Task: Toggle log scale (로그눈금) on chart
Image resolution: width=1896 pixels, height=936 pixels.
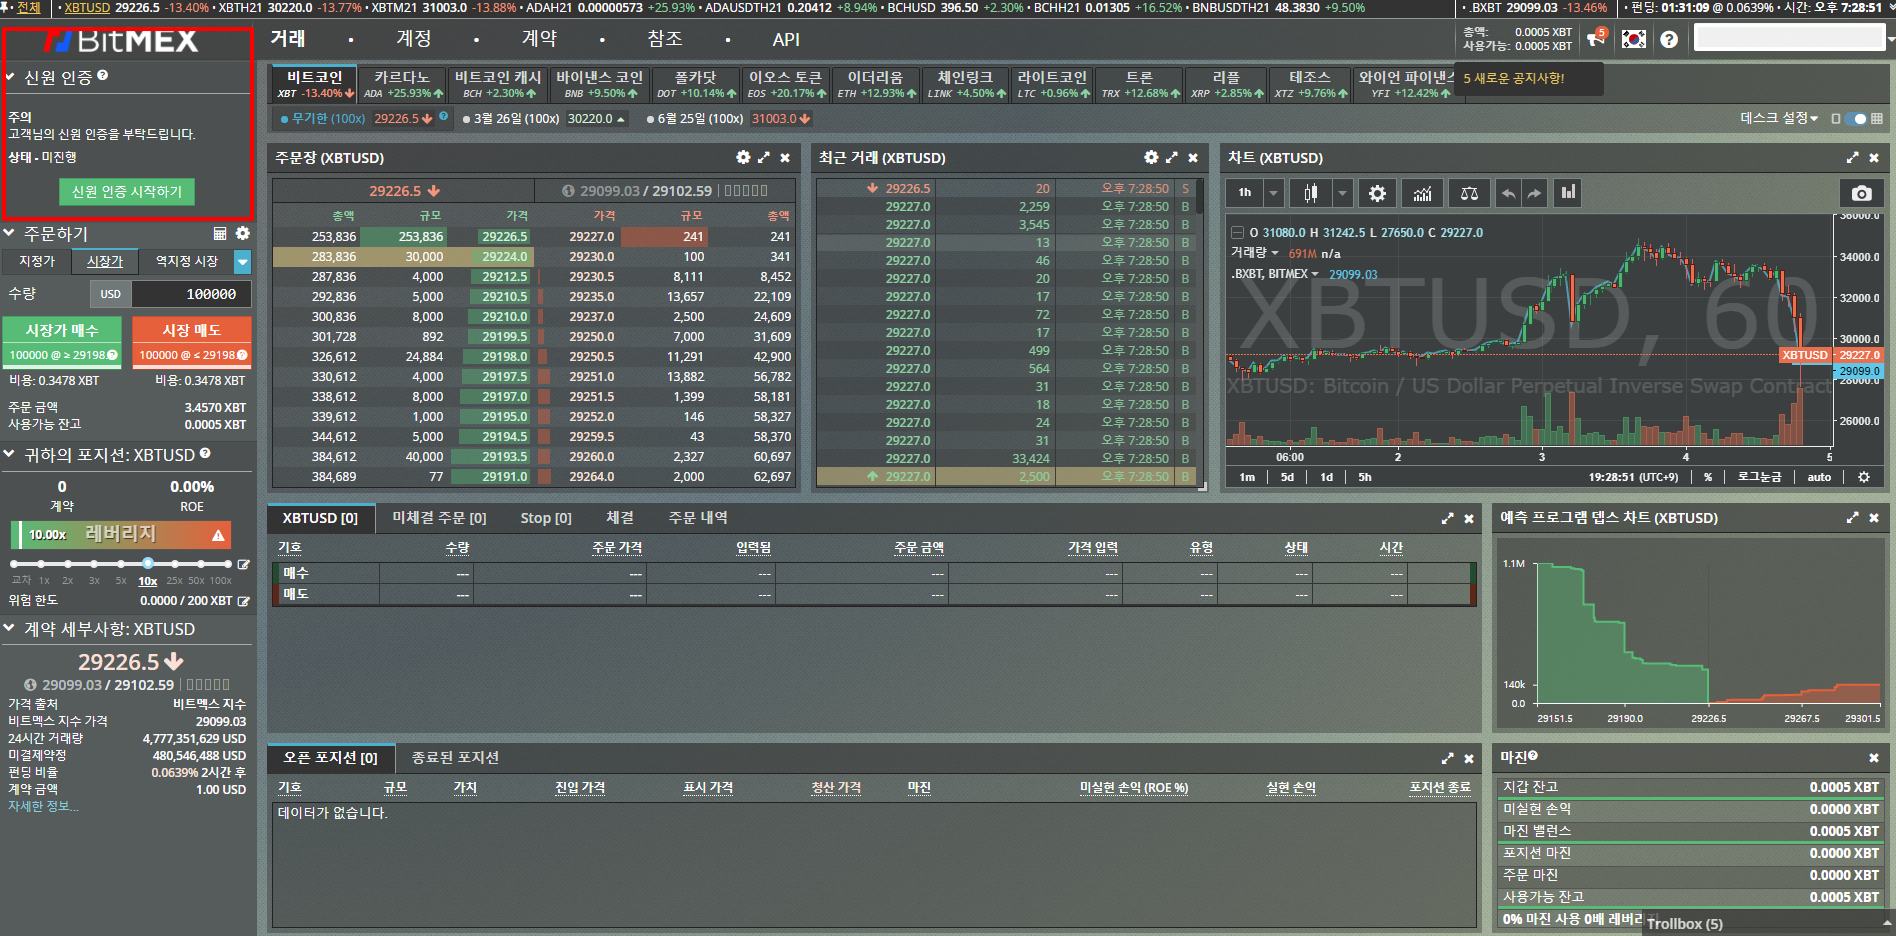Action: point(1759,477)
